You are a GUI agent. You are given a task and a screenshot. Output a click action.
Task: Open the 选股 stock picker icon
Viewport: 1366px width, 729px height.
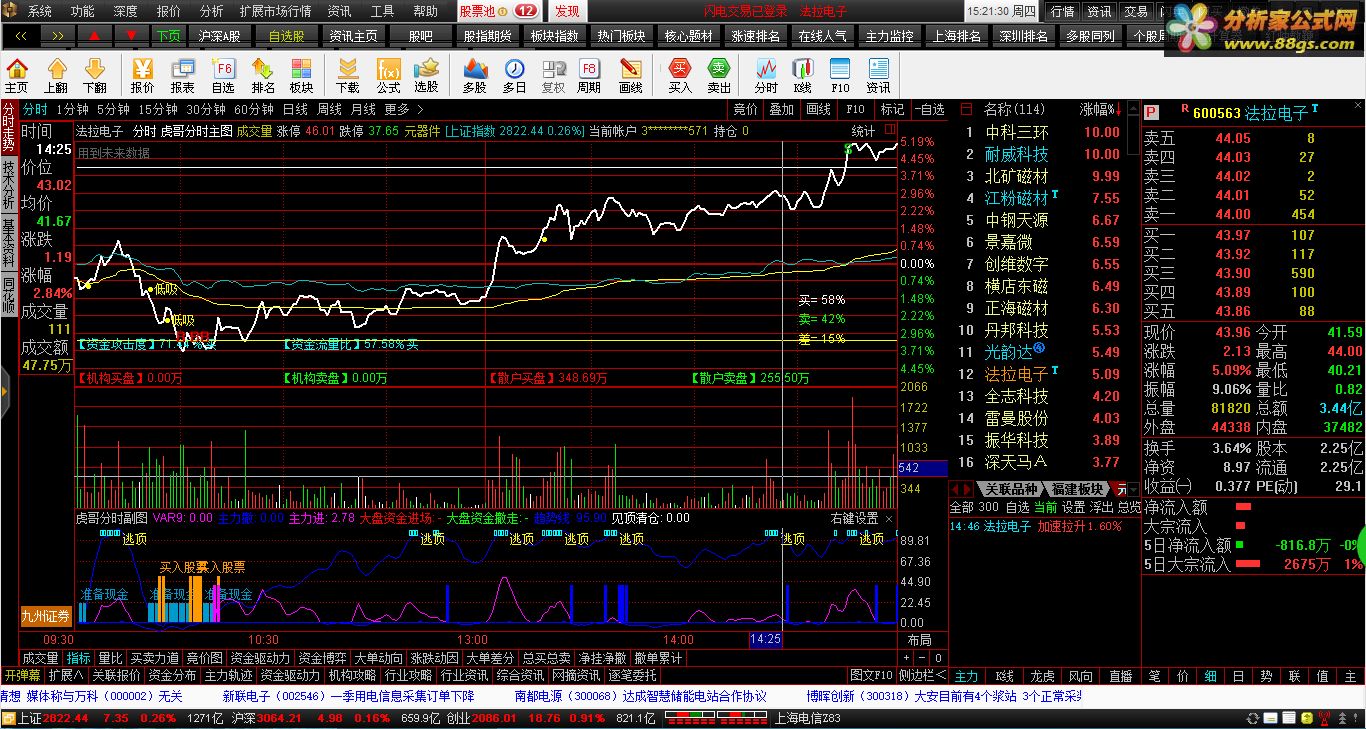pos(426,76)
